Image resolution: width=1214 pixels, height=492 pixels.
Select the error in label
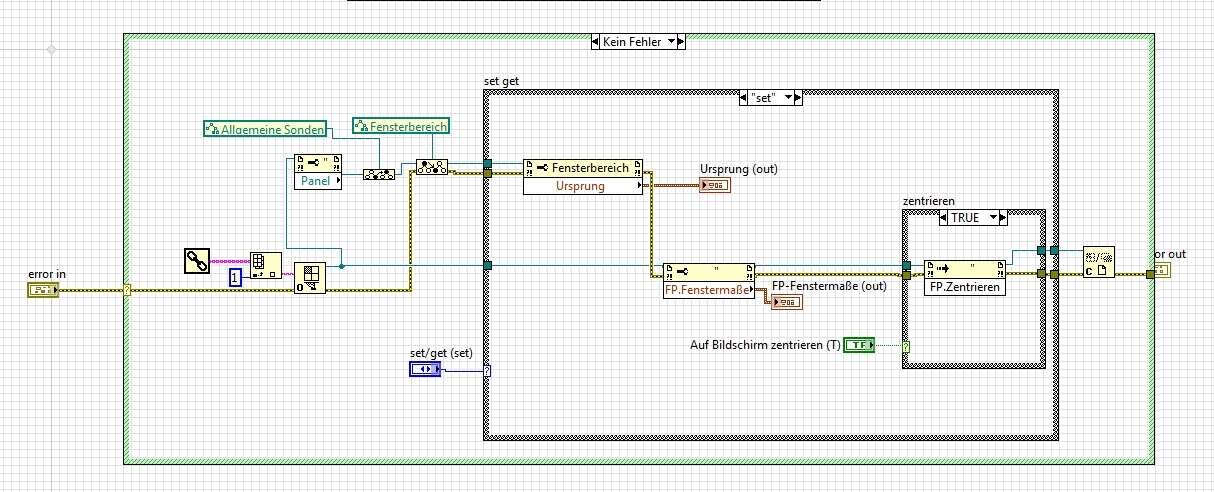click(x=48, y=274)
